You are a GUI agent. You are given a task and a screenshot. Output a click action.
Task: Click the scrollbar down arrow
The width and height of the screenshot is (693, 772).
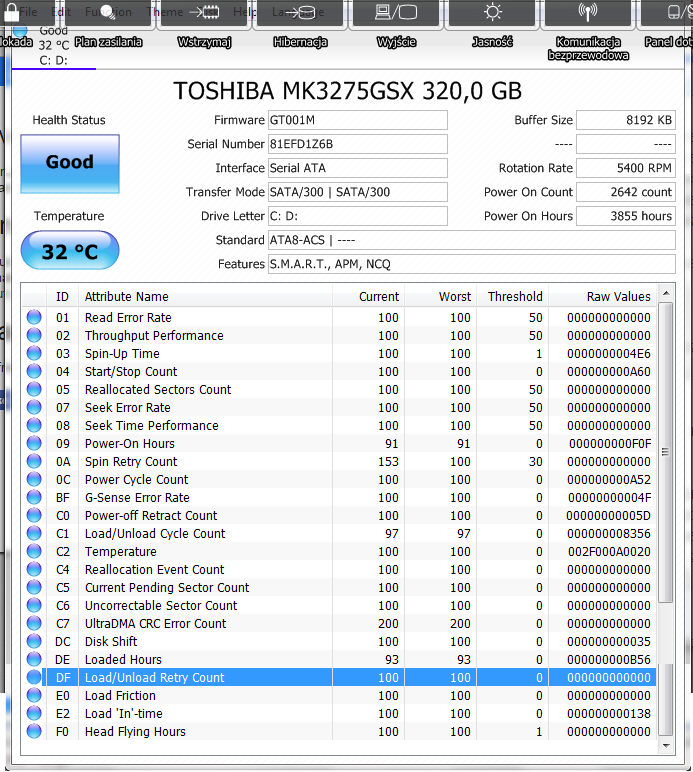tap(666, 745)
